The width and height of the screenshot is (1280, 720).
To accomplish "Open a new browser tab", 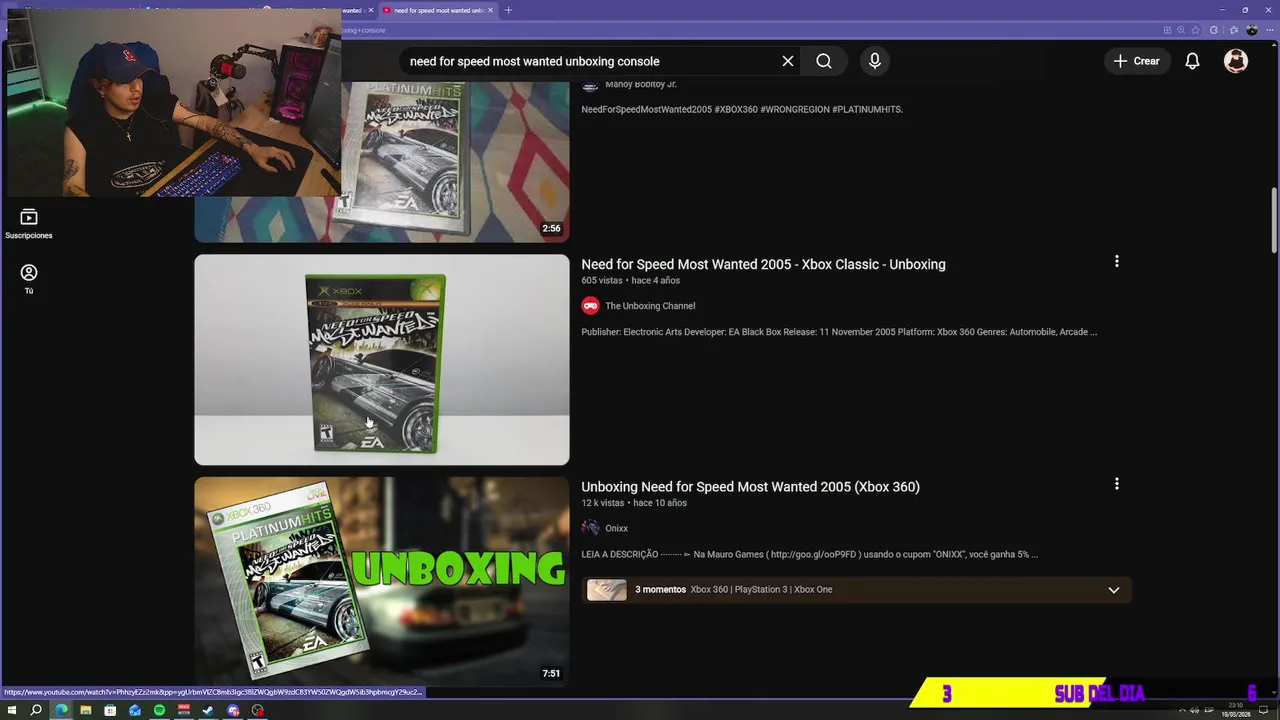I will (x=508, y=10).
